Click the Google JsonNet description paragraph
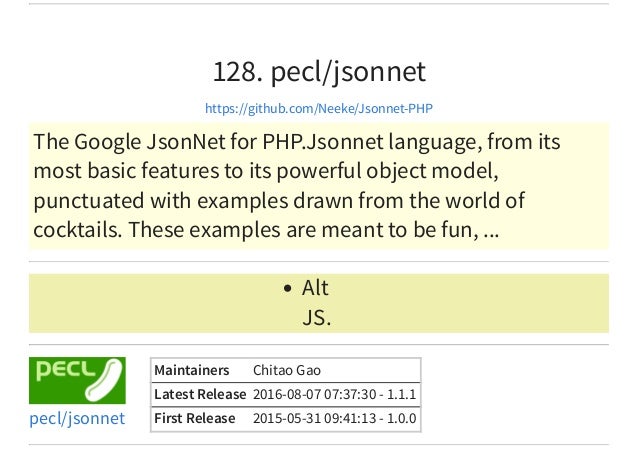Image resolution: width=638 pixels, height=465 pixels. [x=319, y=186]
